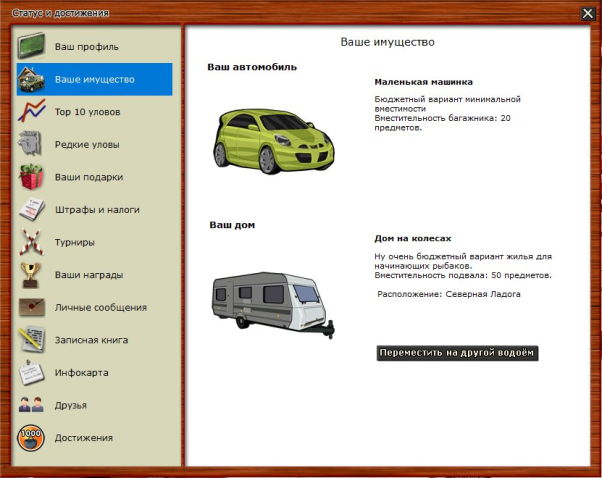Open Штрафы и налоги section
602x478 pixels.
pos(97,210)
